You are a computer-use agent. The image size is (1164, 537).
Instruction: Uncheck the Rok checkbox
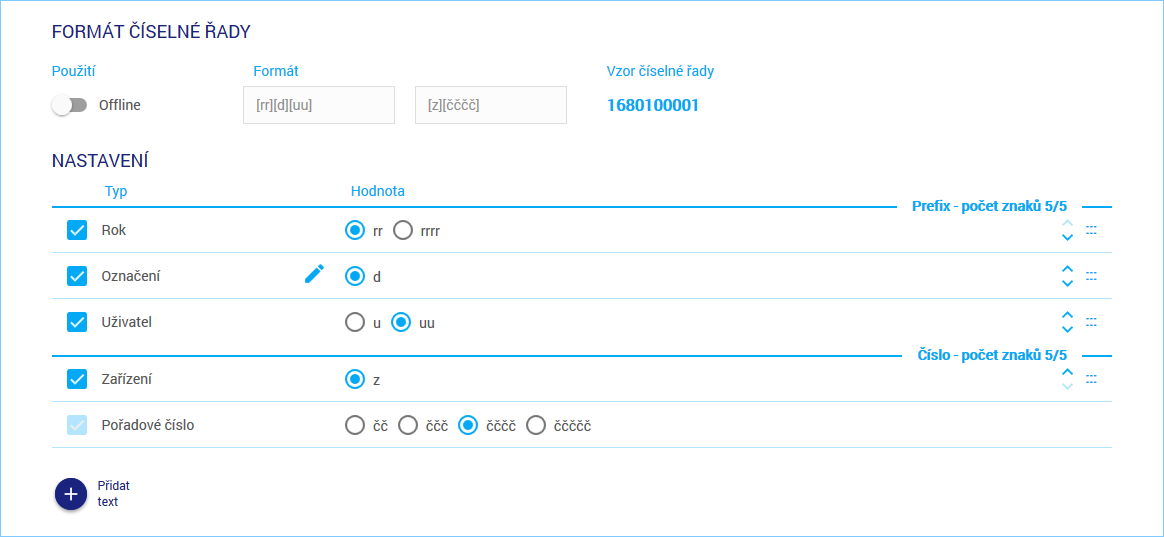[x=77, y=230]
